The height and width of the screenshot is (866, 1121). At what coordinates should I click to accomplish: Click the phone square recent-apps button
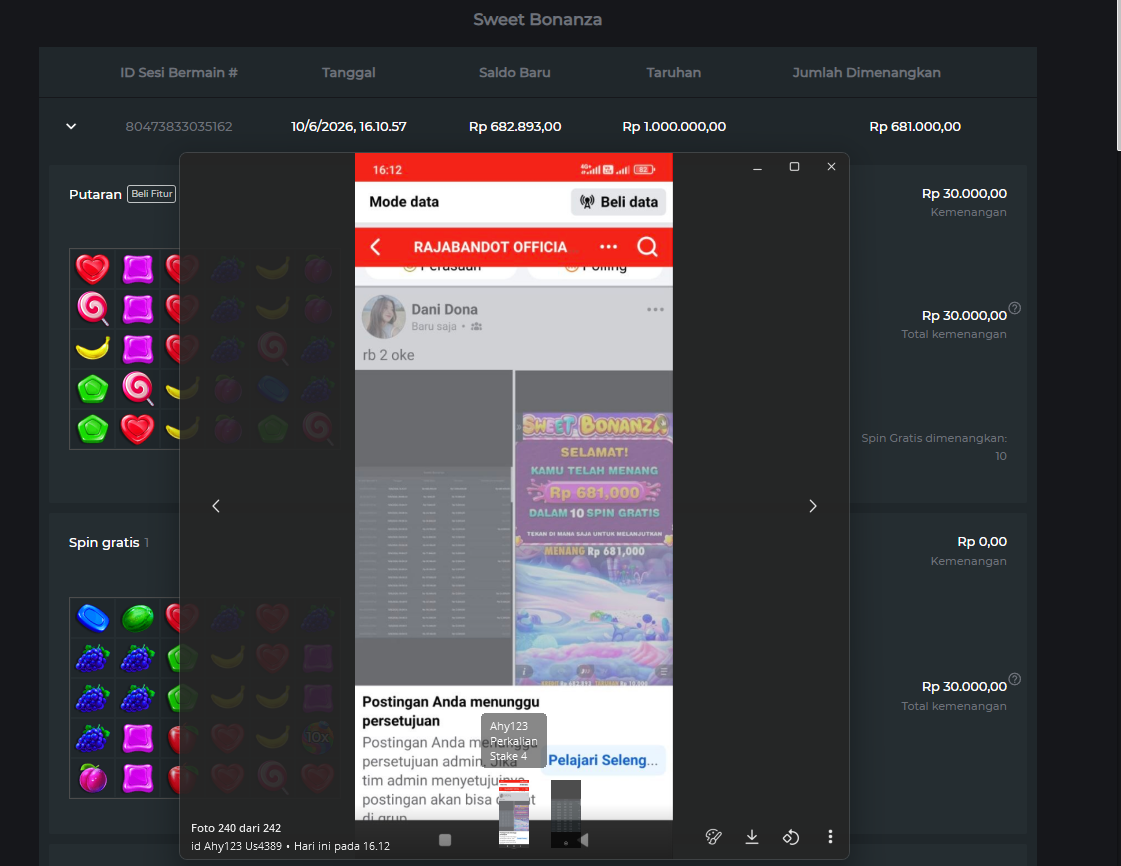coord(445,840)
